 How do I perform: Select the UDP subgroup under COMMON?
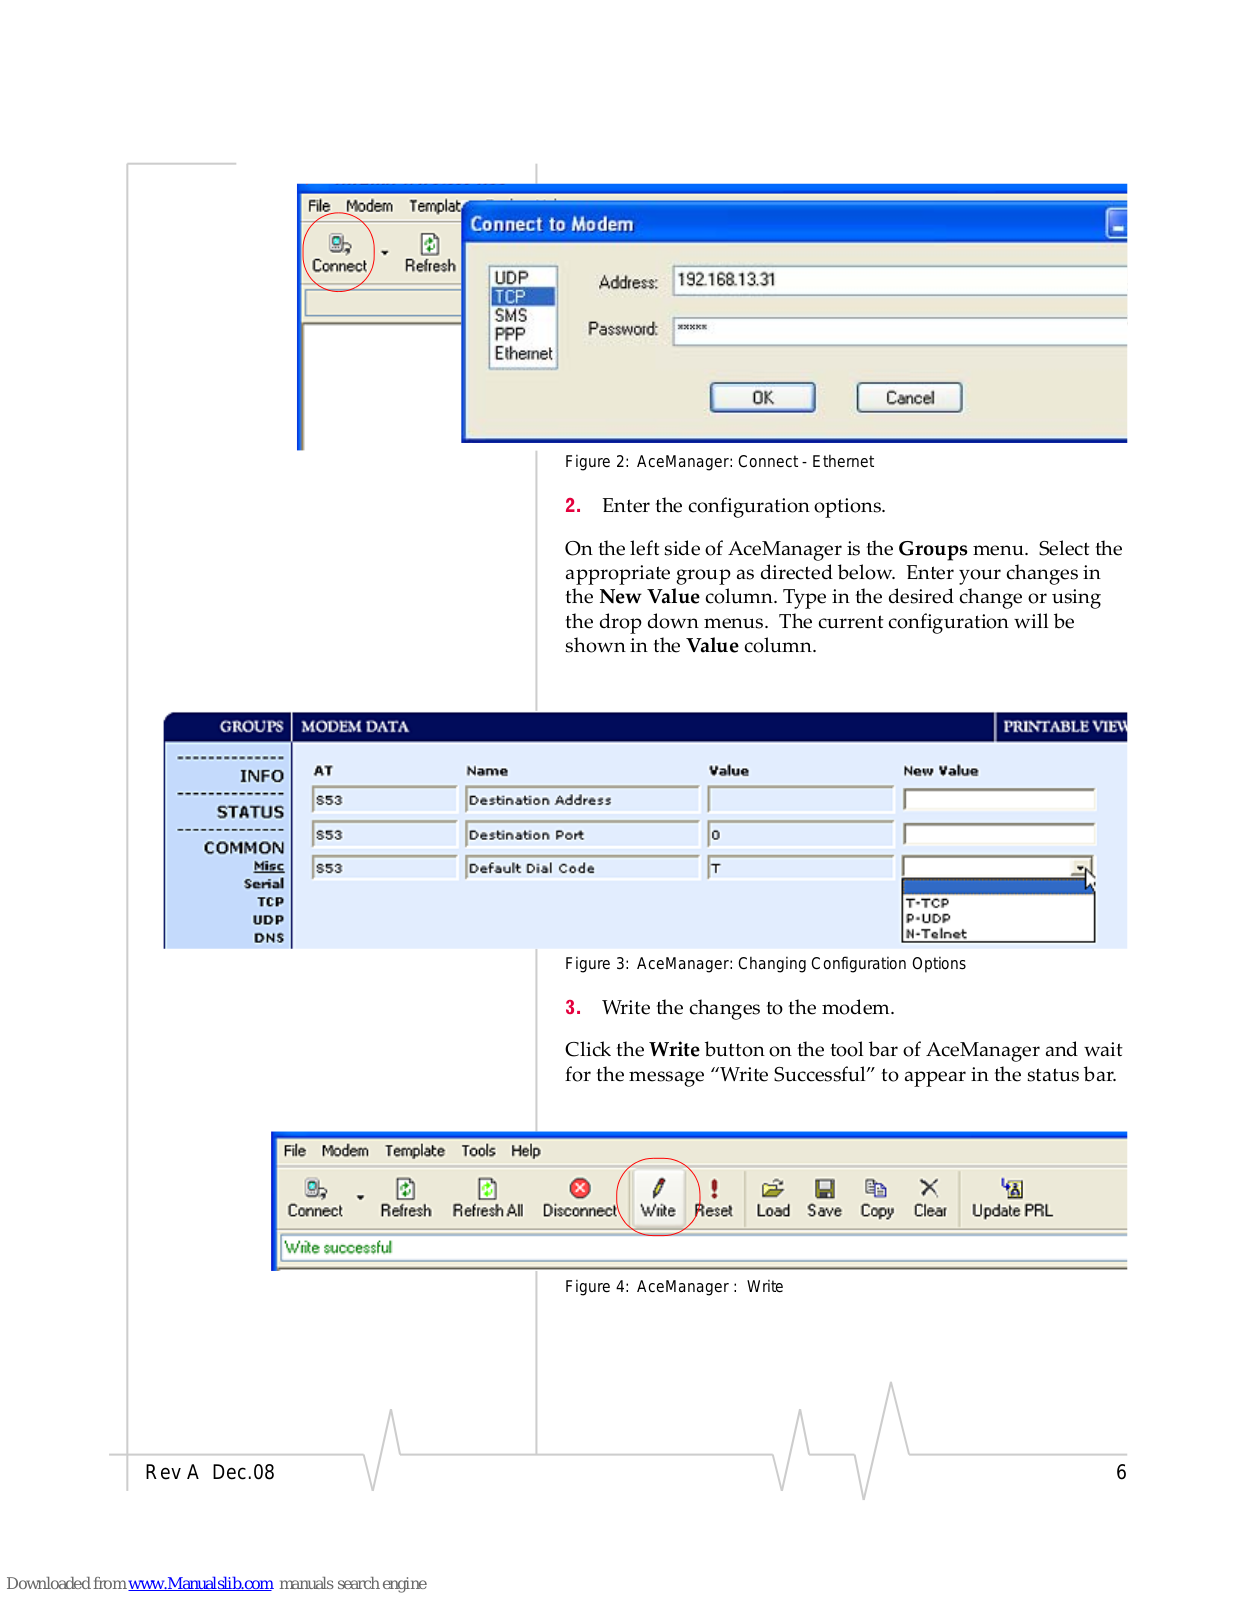pyautogui.click(x=268, y=920)
